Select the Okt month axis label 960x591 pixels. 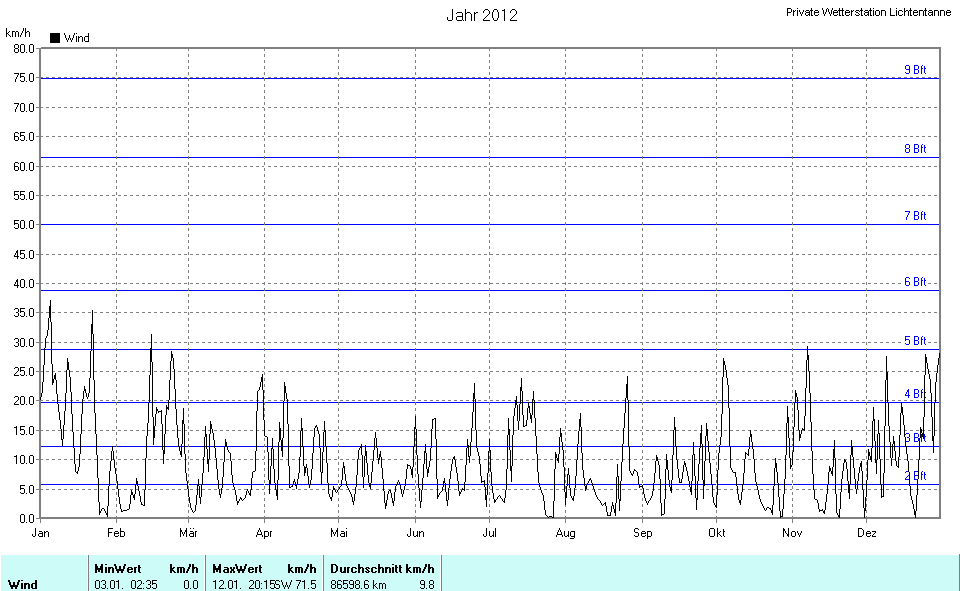(x=716, y=534)
